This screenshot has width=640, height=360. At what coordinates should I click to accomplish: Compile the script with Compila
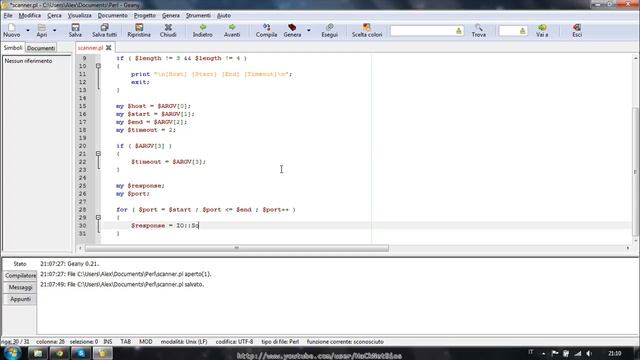[266, 31]
